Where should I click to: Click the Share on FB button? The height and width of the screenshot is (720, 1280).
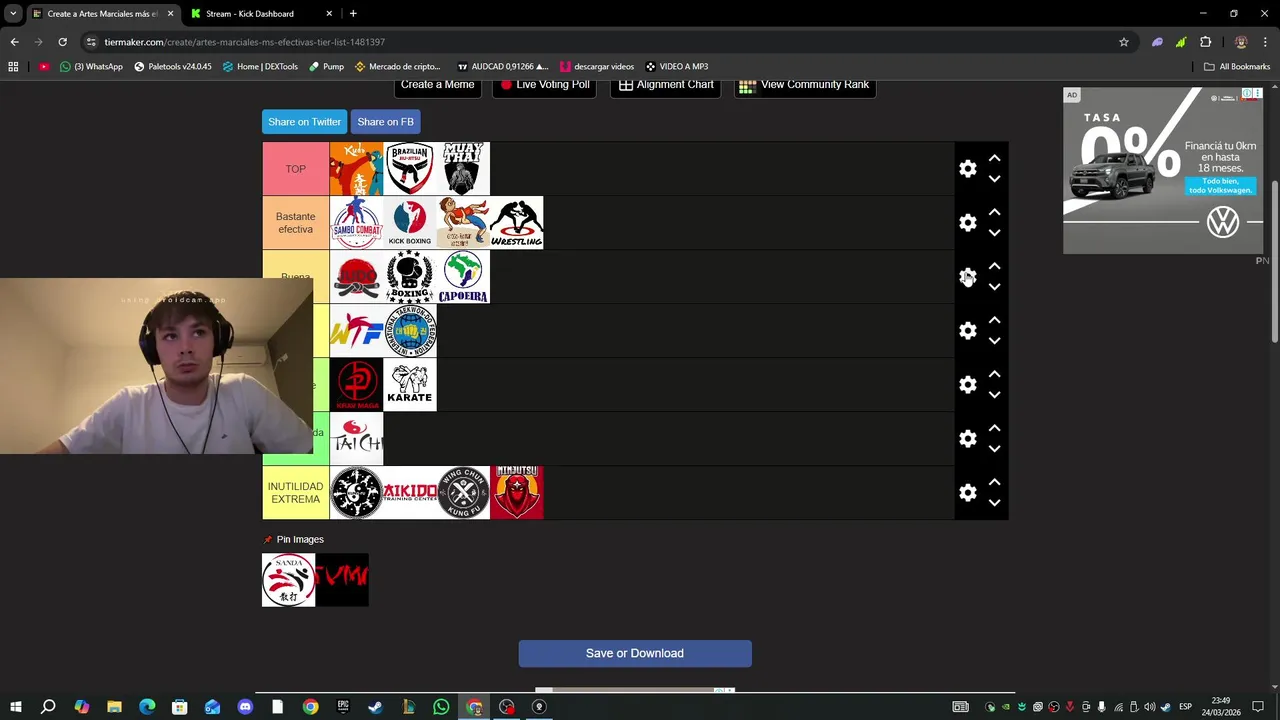coord(385,122)
